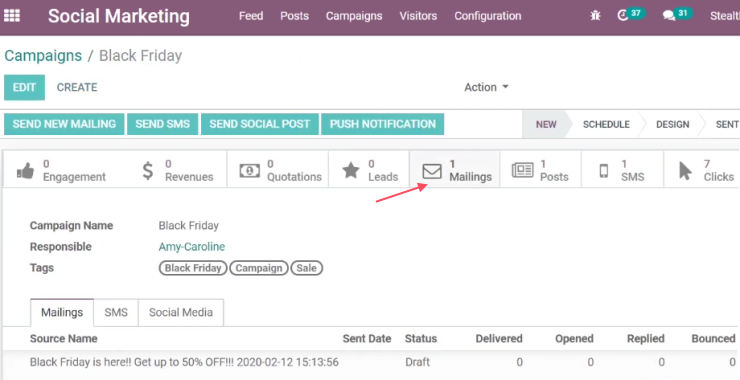The width and height of the screenshot is (740, 380).
Task: Open the Feed menu
Action: 251,16
